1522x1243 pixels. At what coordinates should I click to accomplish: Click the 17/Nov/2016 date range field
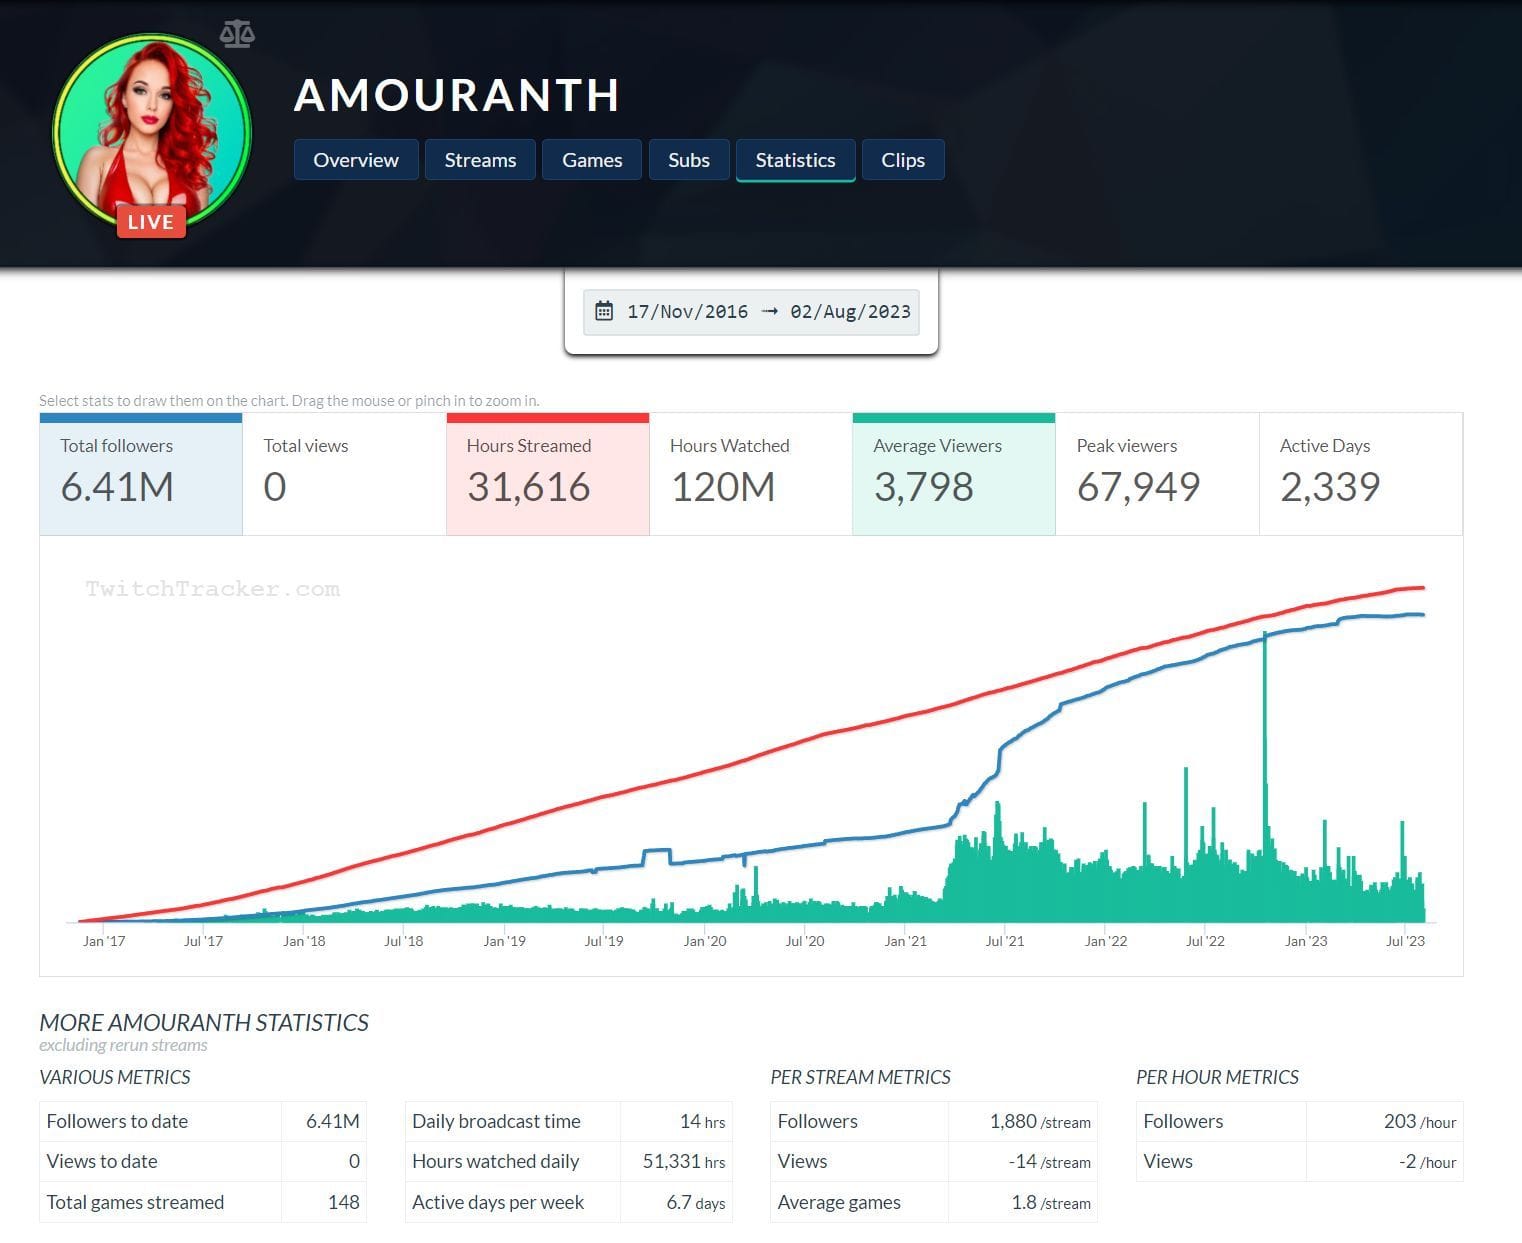pyautogui.click(x=687, y=311)
